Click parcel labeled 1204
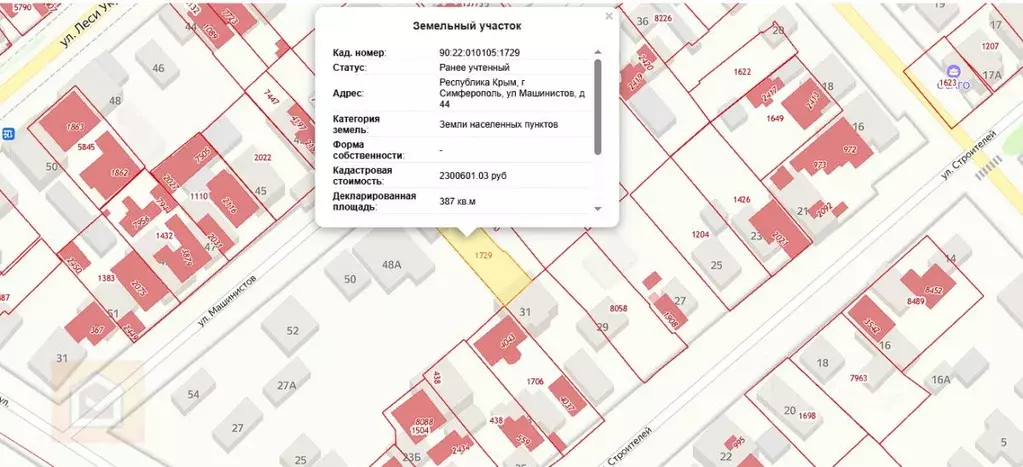This screenshot has height=467, width=1023. (700, 234)
